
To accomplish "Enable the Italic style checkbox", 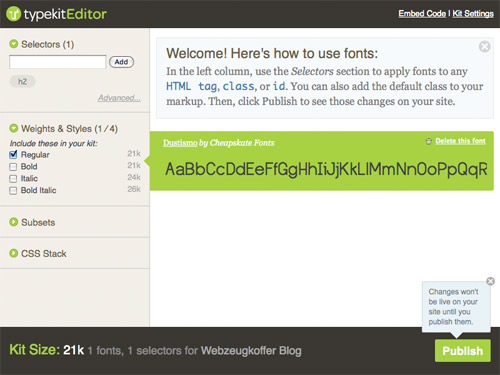I will coord(13,179).
